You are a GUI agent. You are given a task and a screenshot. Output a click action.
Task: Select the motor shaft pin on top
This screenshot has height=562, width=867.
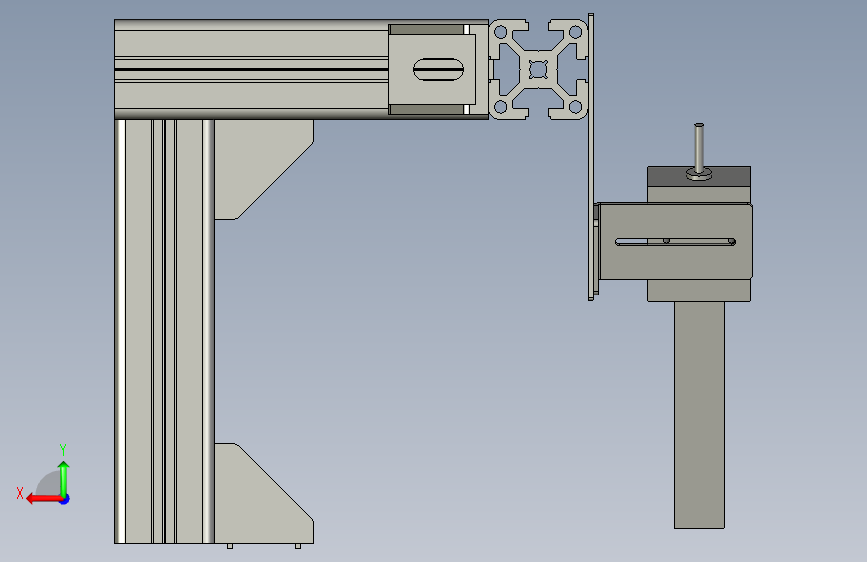point(699,148)
